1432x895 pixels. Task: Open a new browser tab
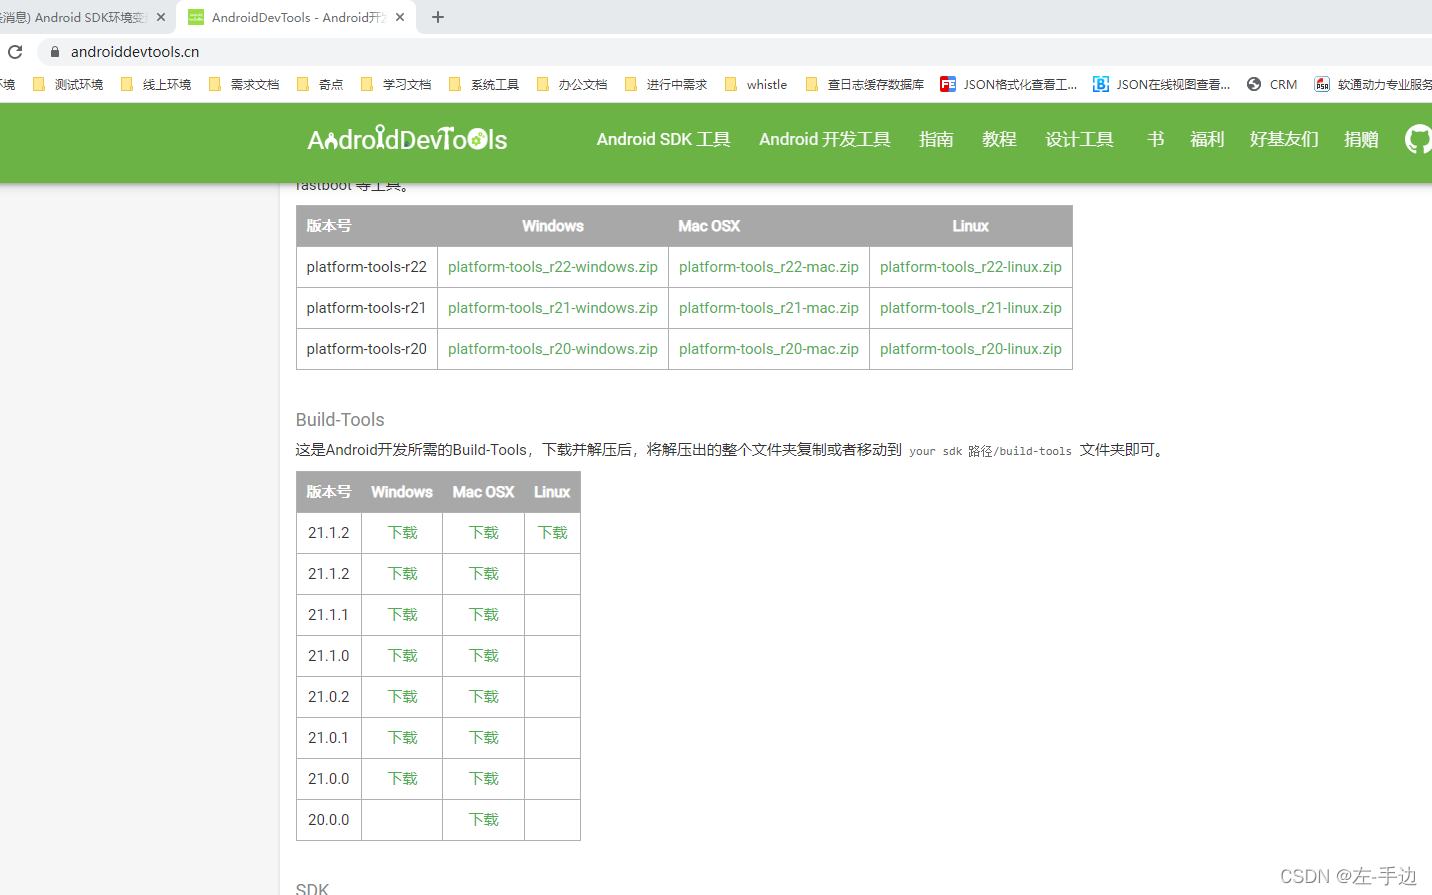tap(438, 17)
